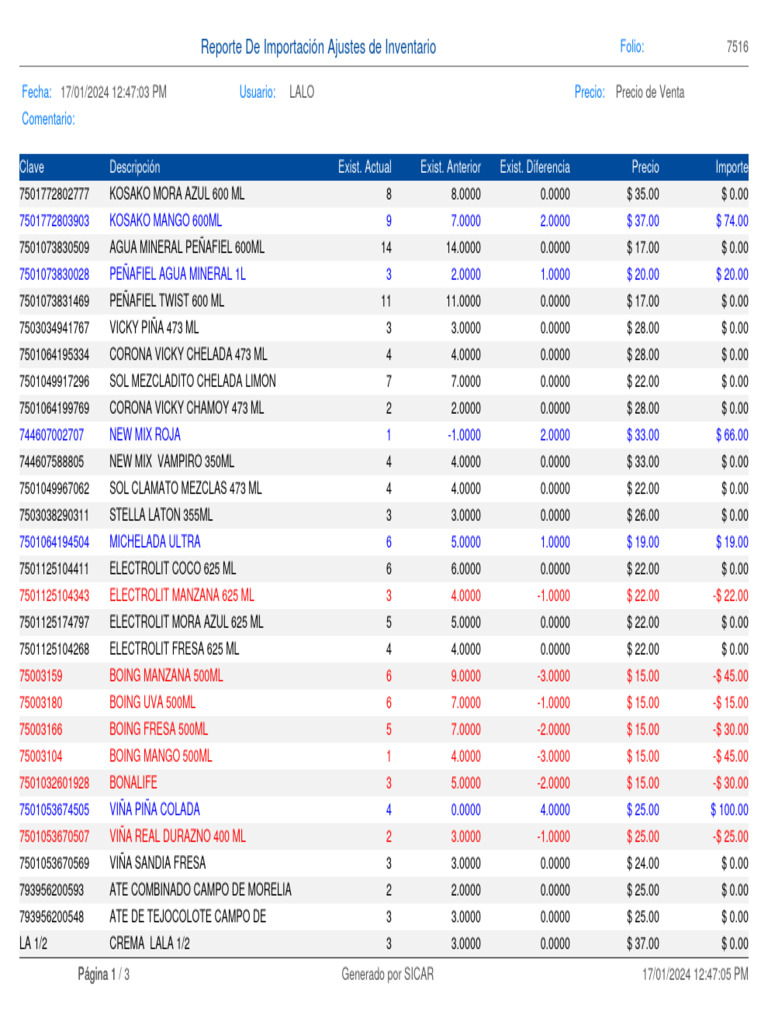Select 'VIÑA PIÑA COLADA' description

pyautogui.click(x=155, y=810)
